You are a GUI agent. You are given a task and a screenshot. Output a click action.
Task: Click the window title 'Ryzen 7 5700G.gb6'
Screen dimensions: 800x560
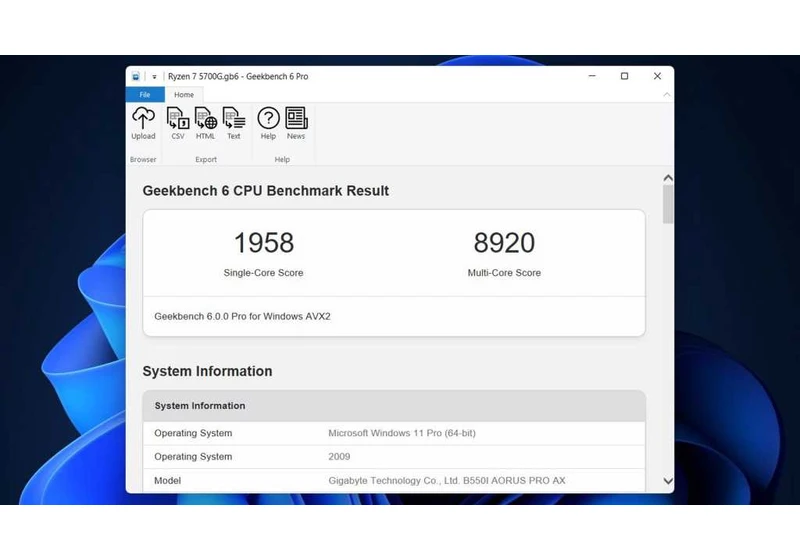(203, 77)
